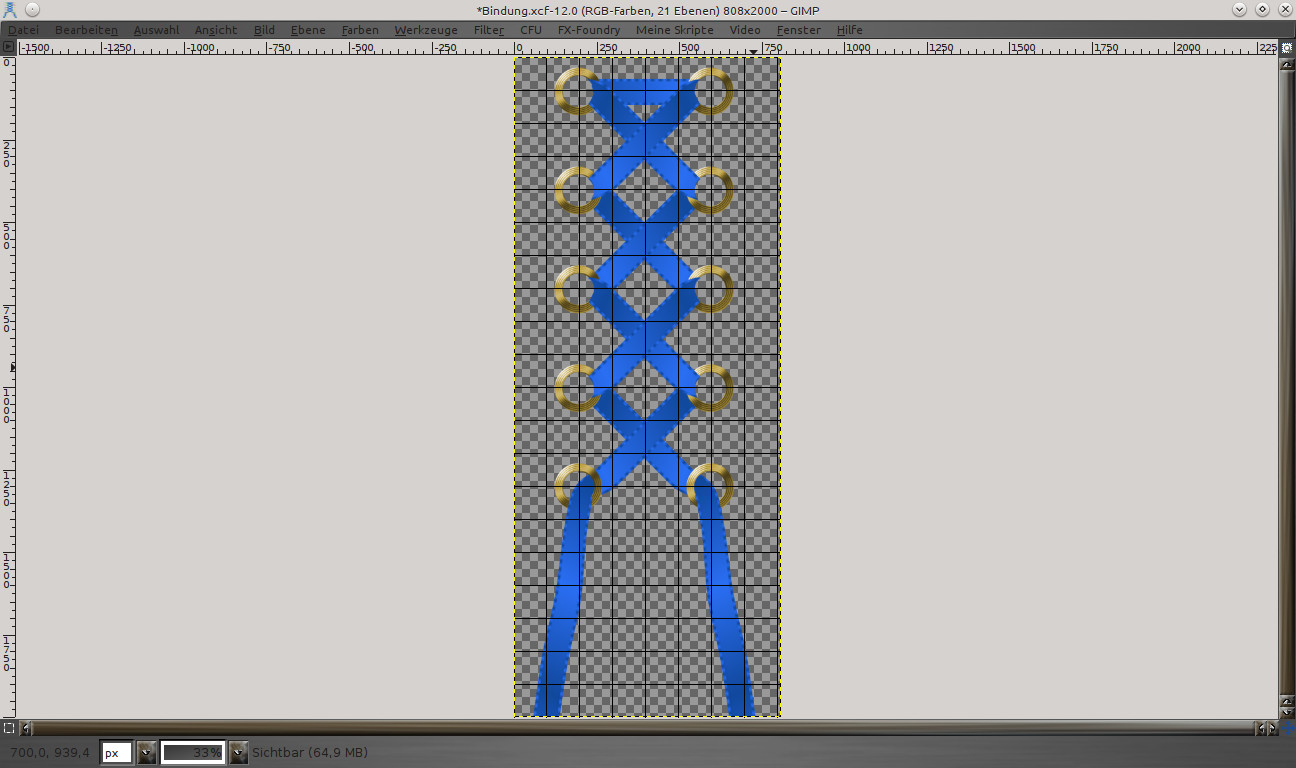Open the Meine Skripte menu

click(x=675, y=30)
